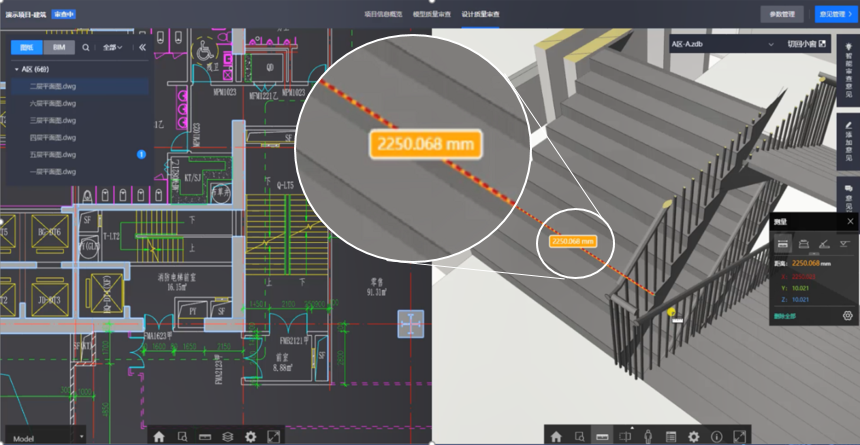Click the measure ruler icon in drawing toolbar
The width and height of the screenshot is (860, 445).
(204, 436)
